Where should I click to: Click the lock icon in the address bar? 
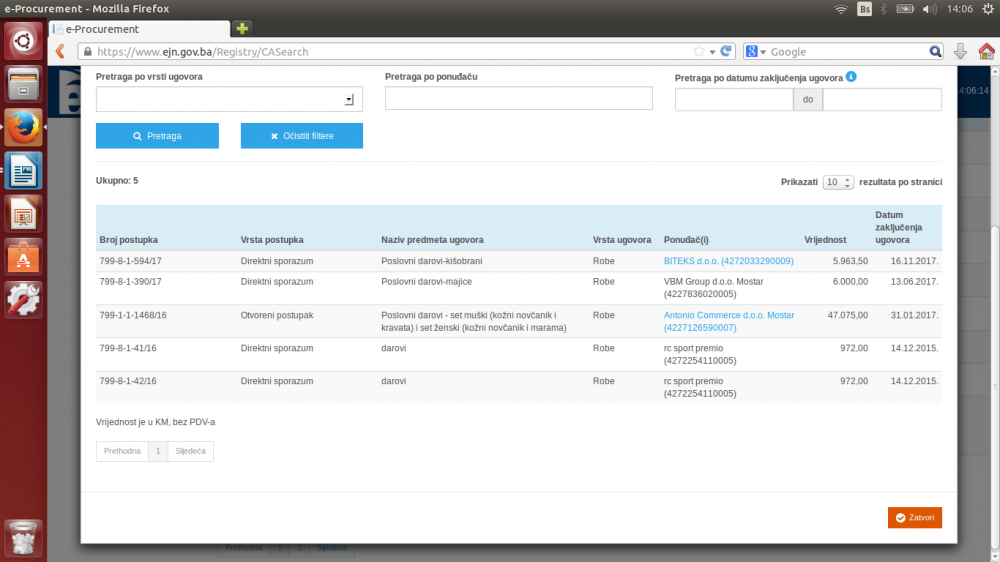pos(87,52)
